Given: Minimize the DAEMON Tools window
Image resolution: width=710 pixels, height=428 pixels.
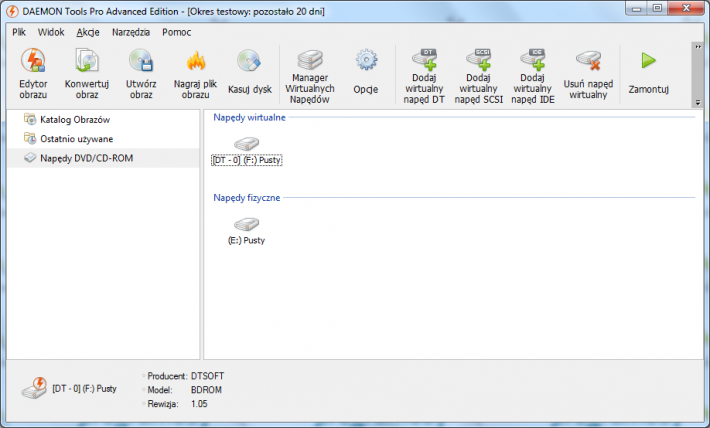Looking at the screenshot, I should (637, 8).
